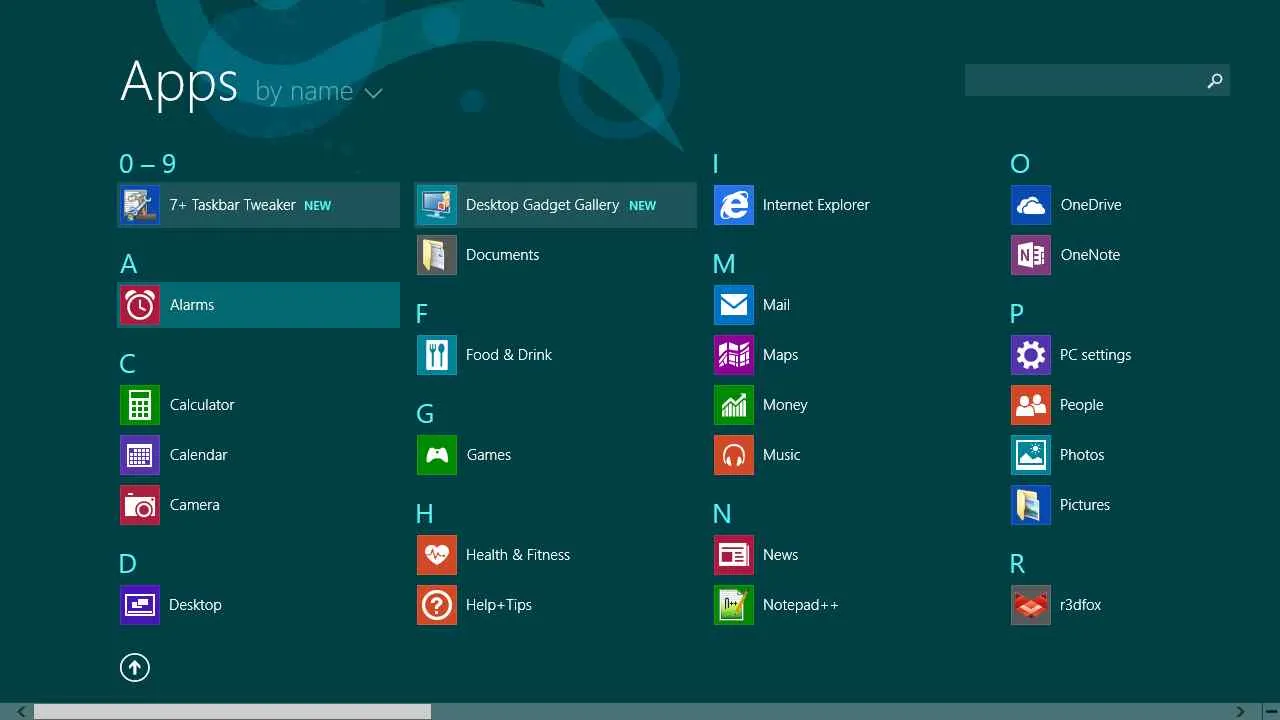
Task: Click the 'O' letter group header
Action: pyautogui.click(x=1020, y=164)
